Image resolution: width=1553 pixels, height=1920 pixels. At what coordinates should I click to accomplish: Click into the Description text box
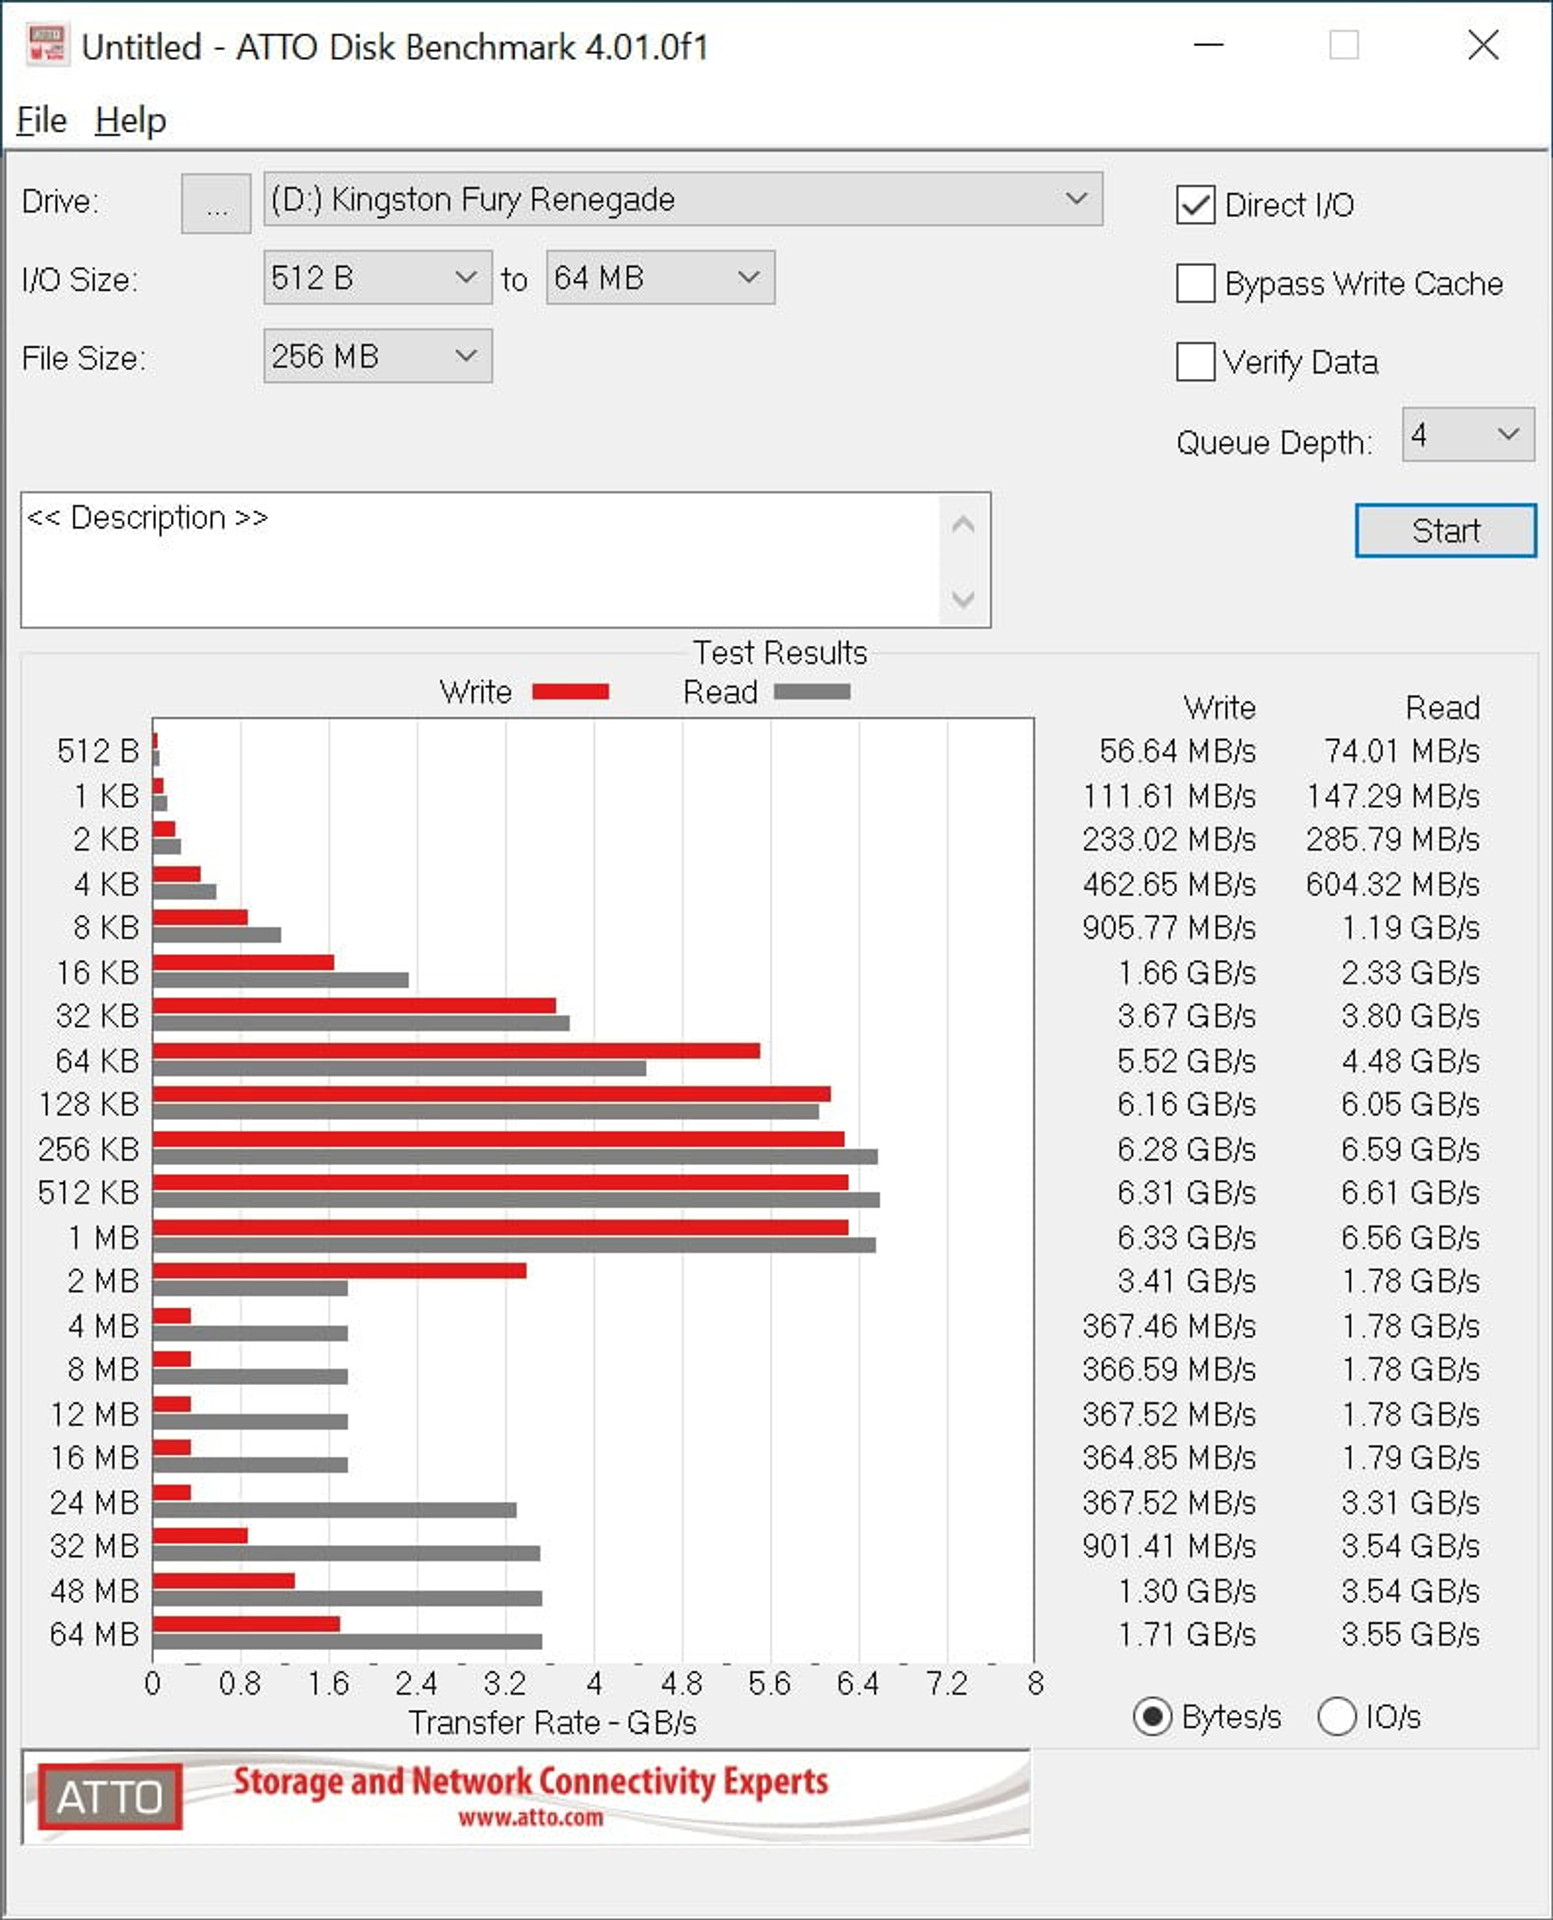(480, 560)
